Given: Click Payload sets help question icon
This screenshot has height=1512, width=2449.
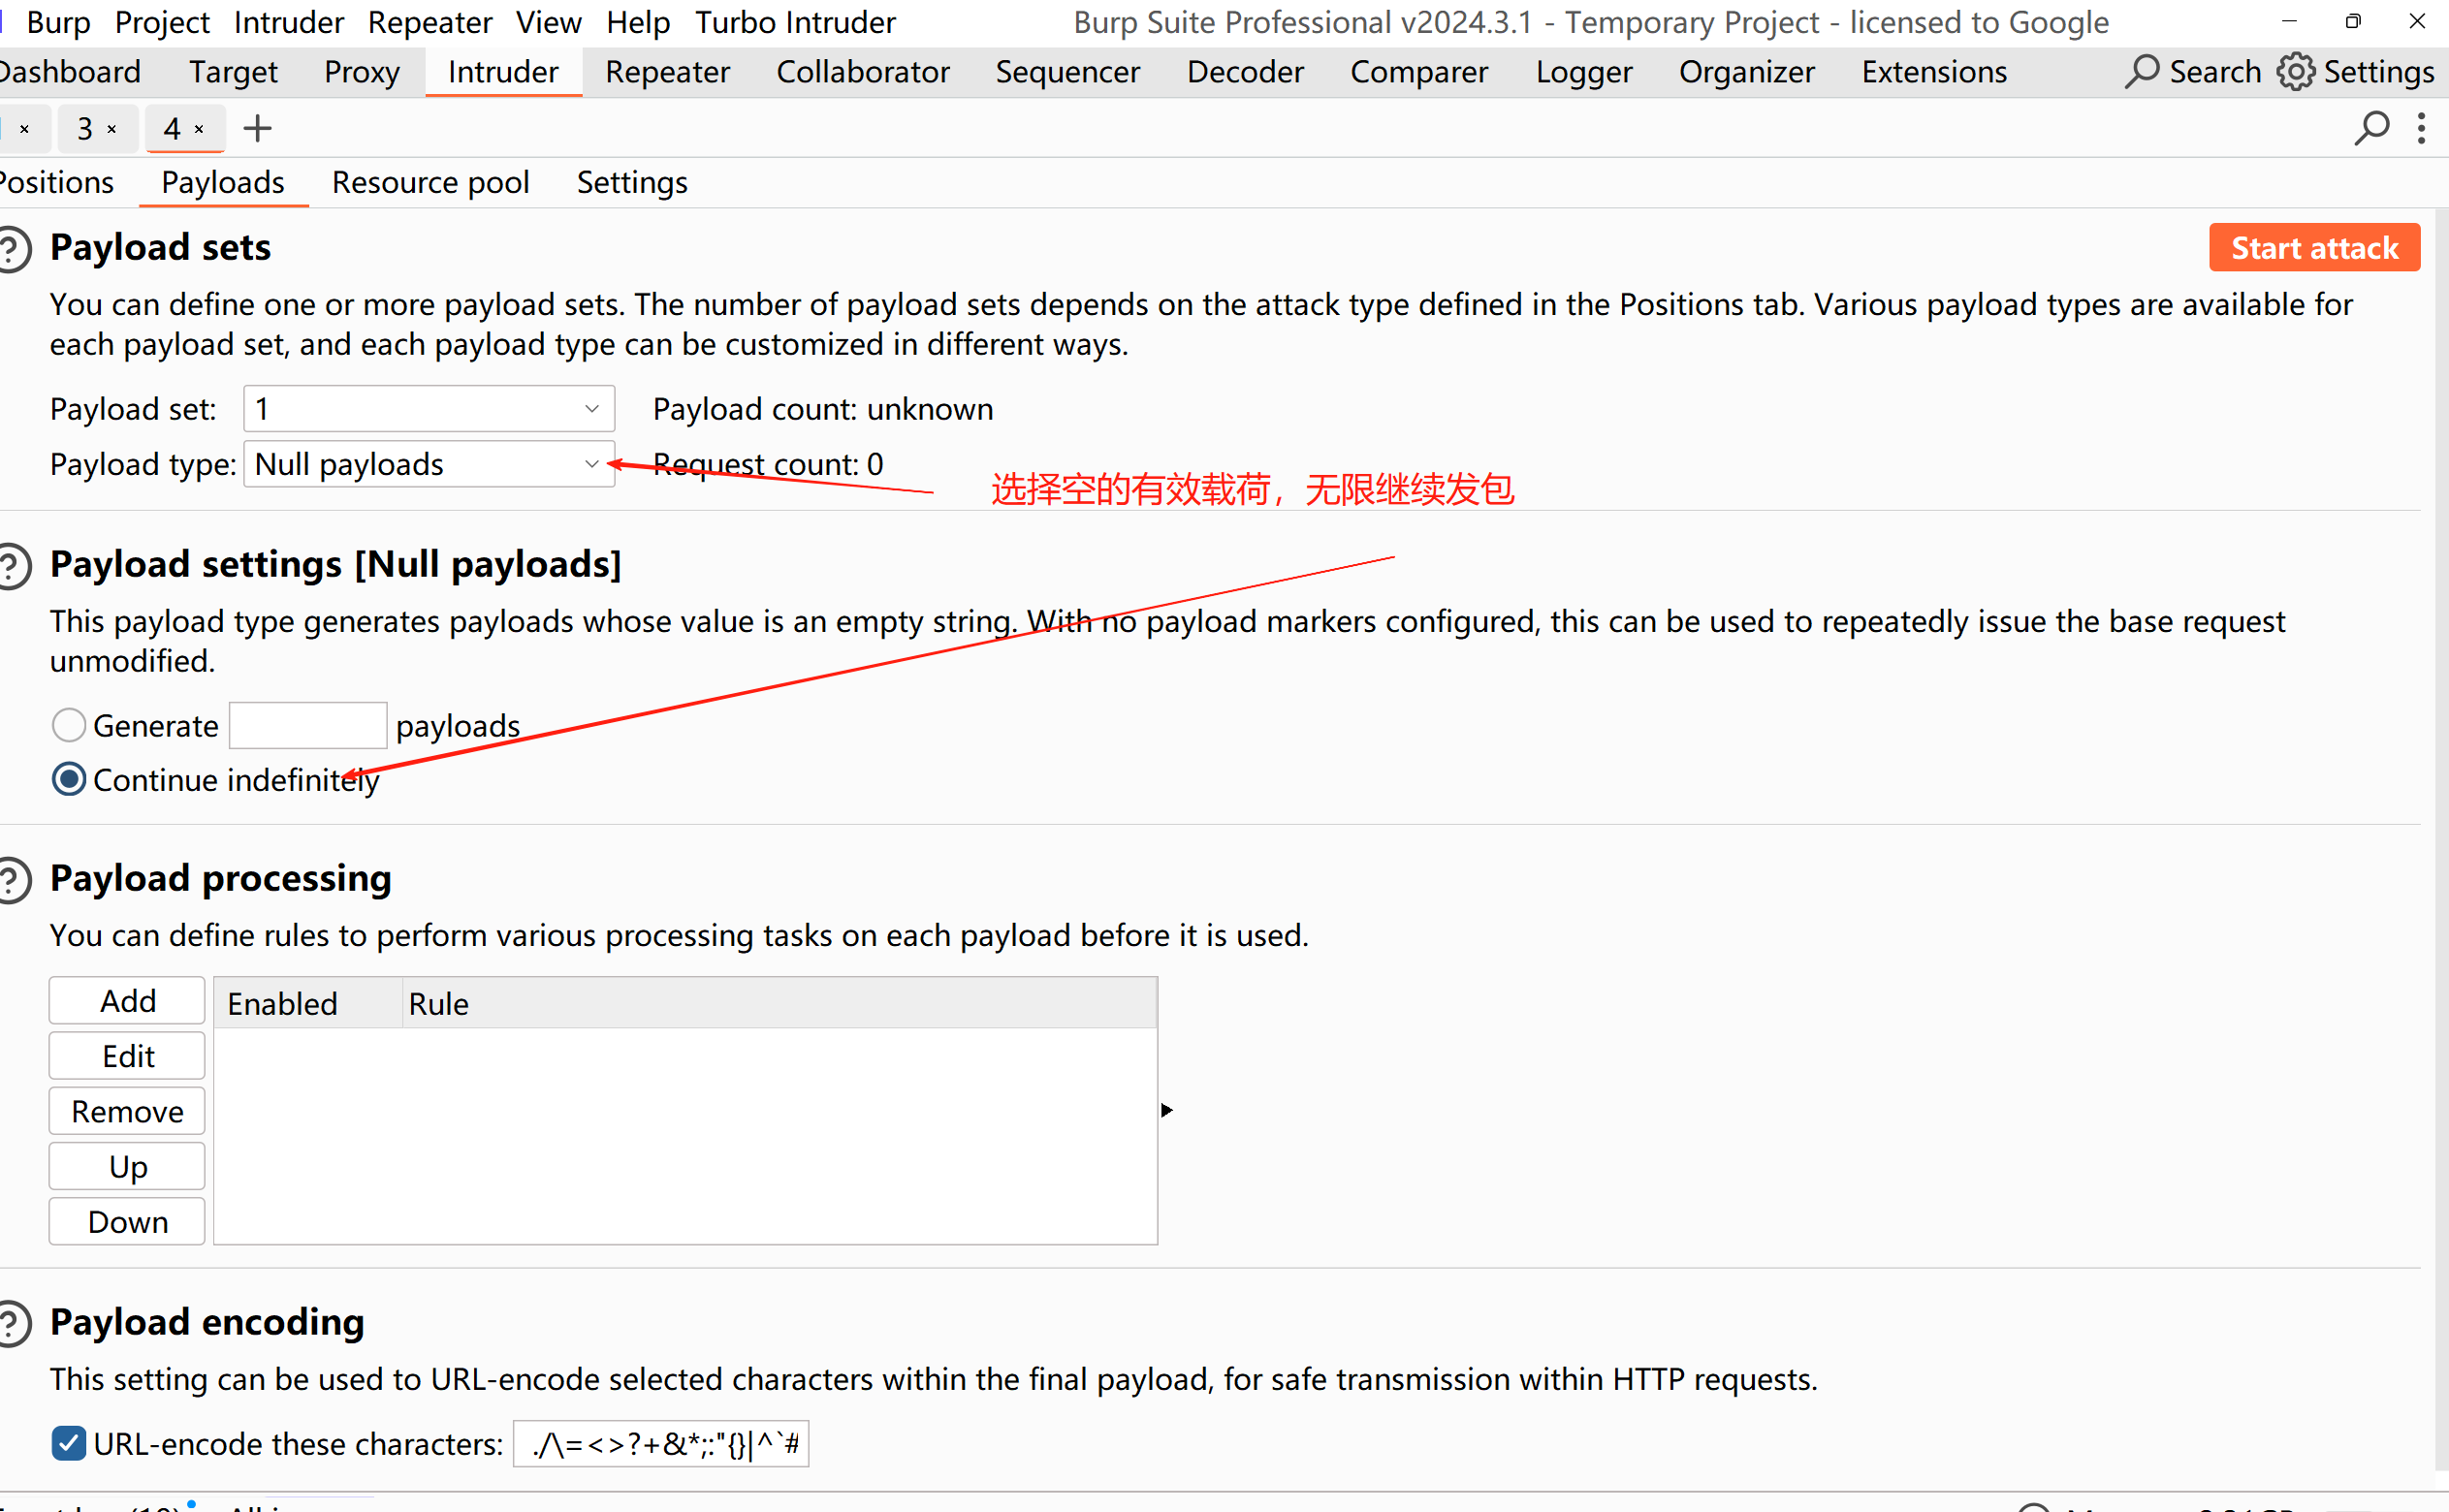Looking at the screenshot, I should (12, 249).
